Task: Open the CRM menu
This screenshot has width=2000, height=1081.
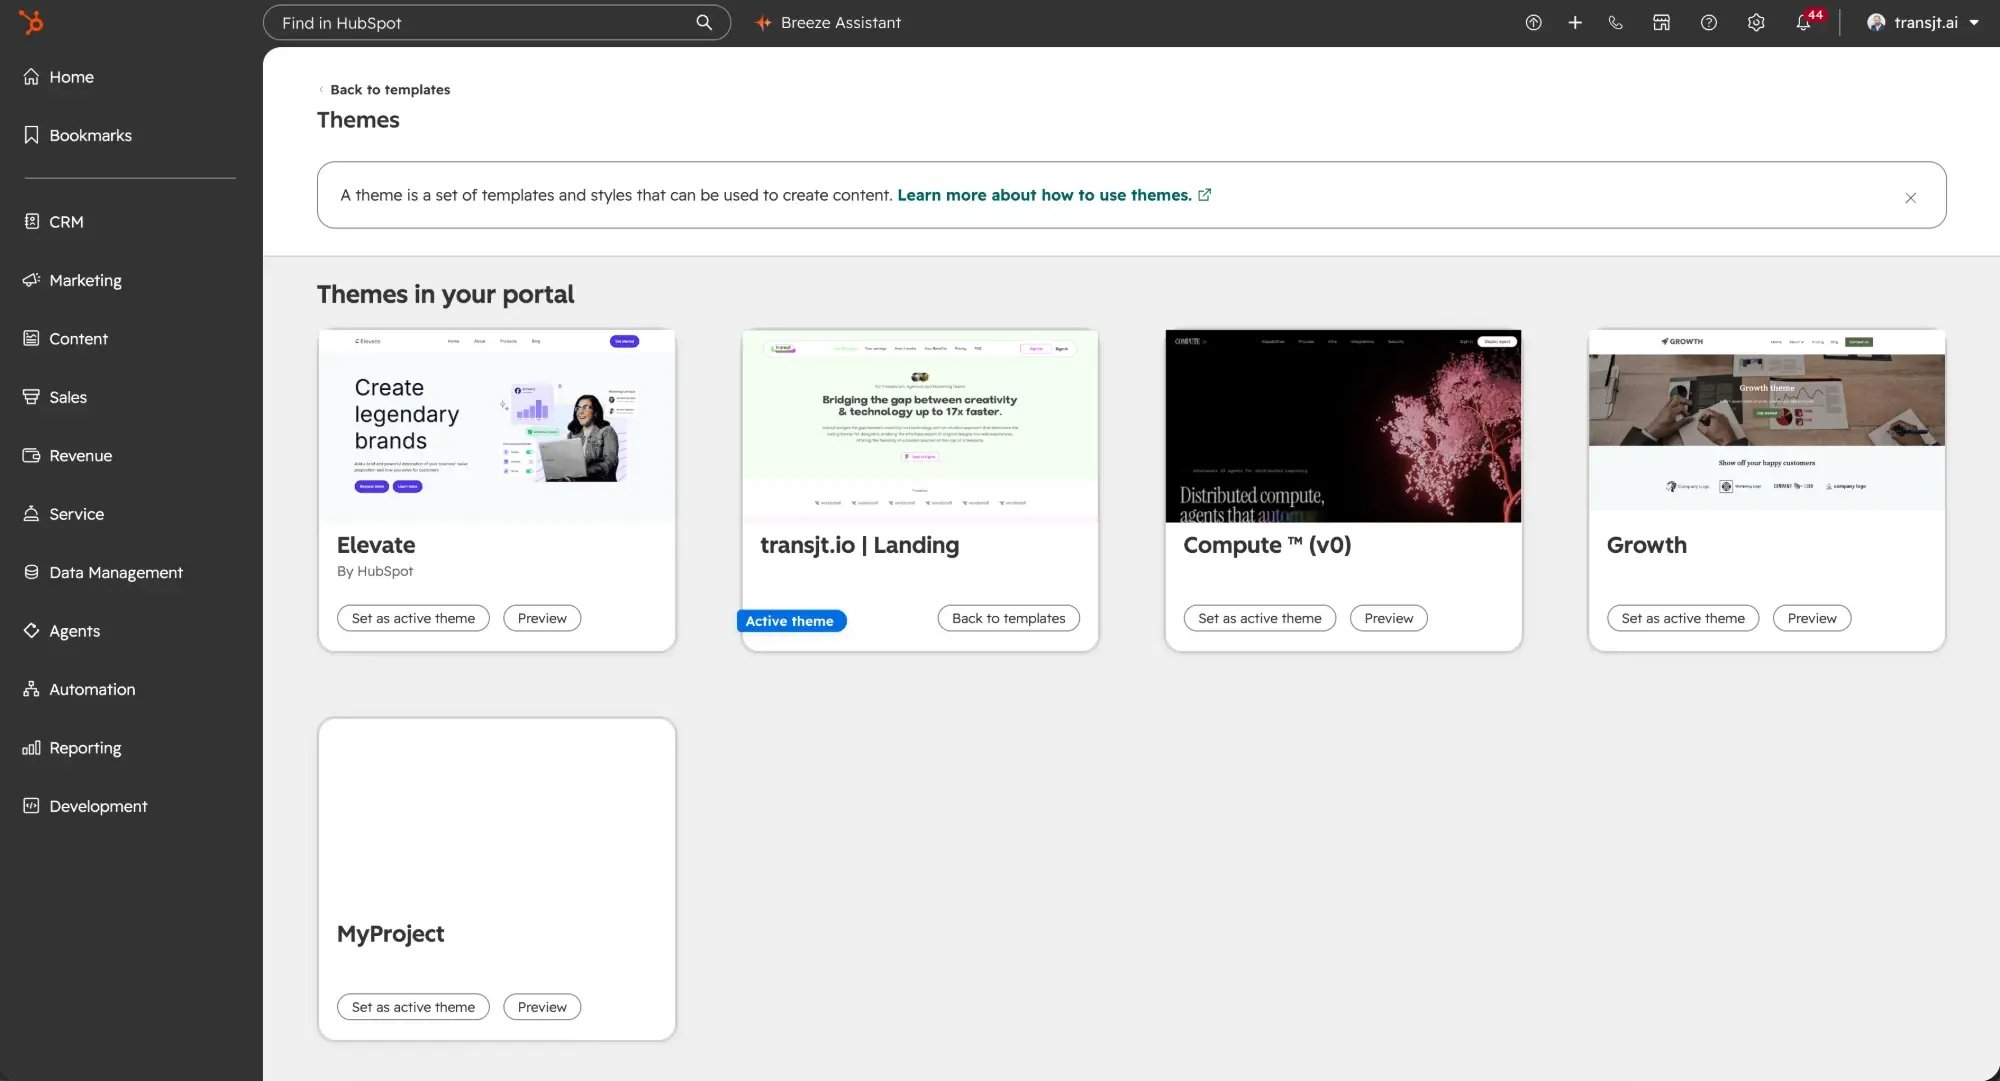Action: click(53, 222)
